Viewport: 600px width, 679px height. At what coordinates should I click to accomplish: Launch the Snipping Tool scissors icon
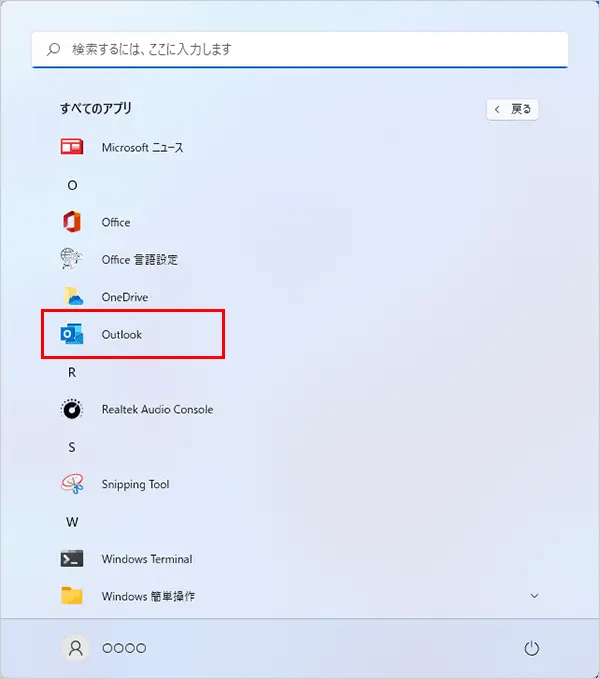click(x=72, y=484)
